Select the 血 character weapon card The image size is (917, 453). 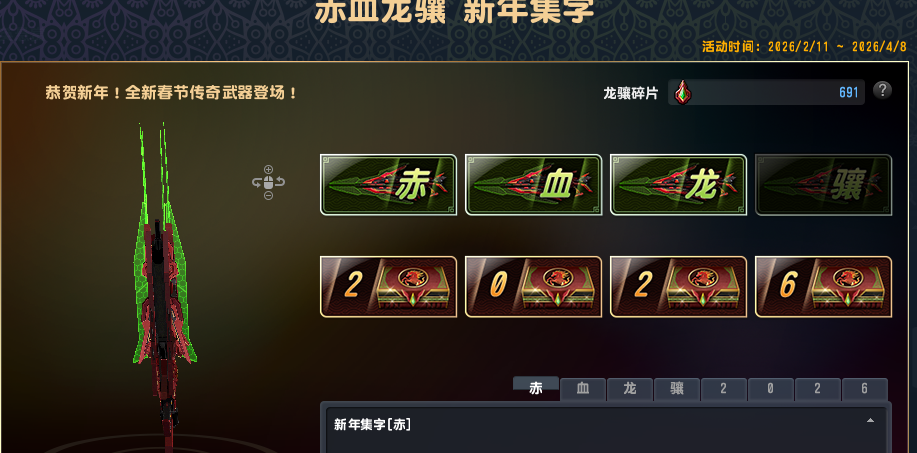point(533,185)
